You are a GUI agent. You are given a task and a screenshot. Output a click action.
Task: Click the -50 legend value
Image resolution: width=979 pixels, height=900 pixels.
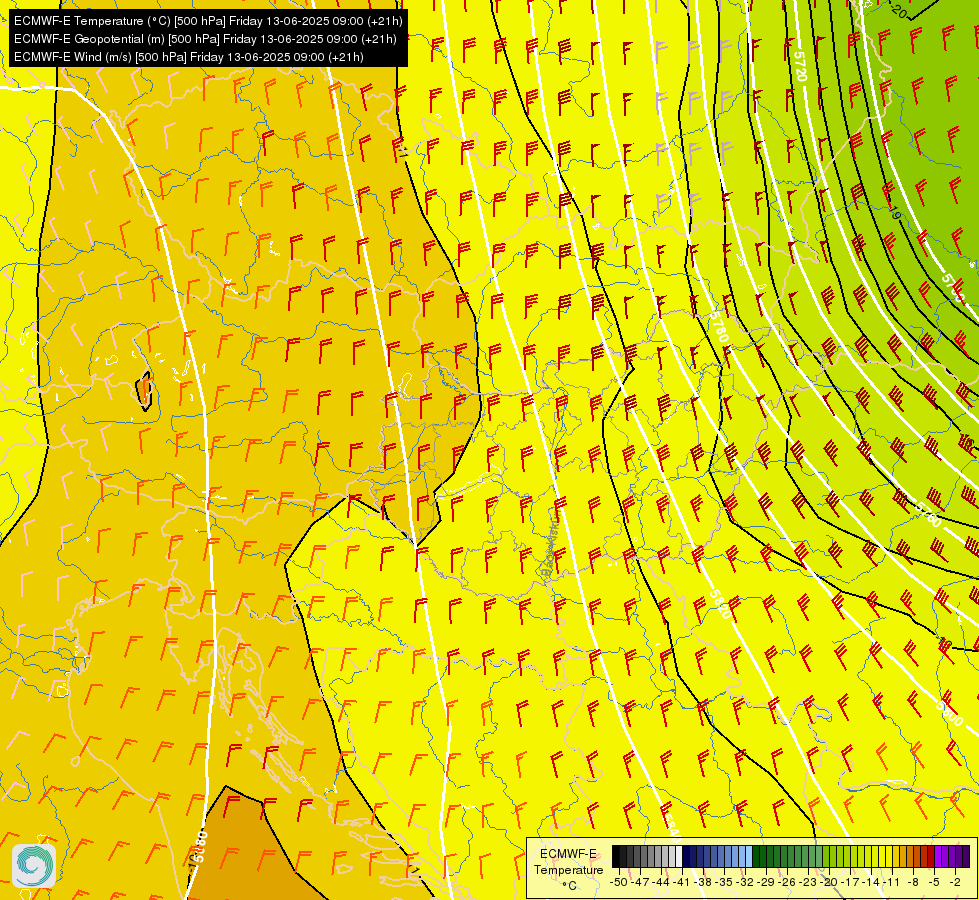619,882
